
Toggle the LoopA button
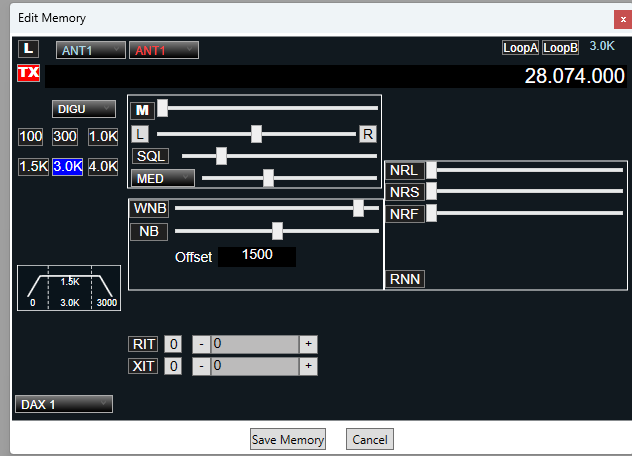pyautogui.click(x=520, y=48)
